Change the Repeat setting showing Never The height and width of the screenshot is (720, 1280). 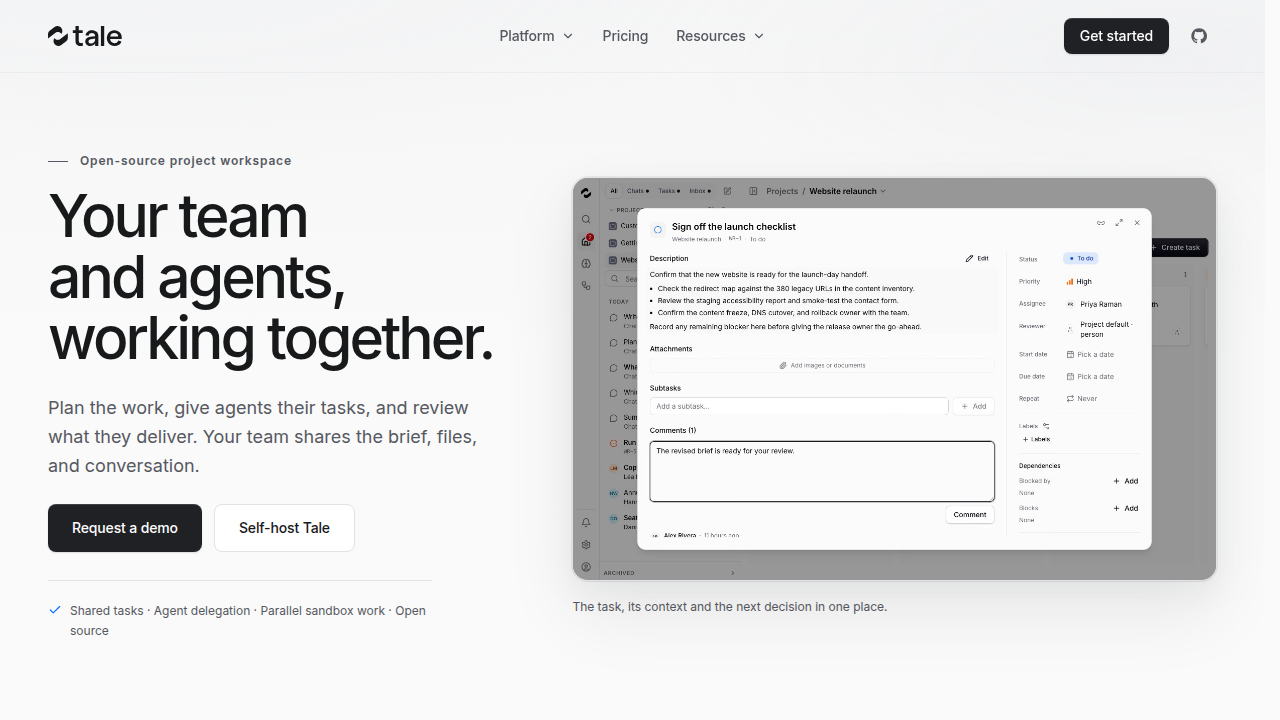click(1082, 399)
